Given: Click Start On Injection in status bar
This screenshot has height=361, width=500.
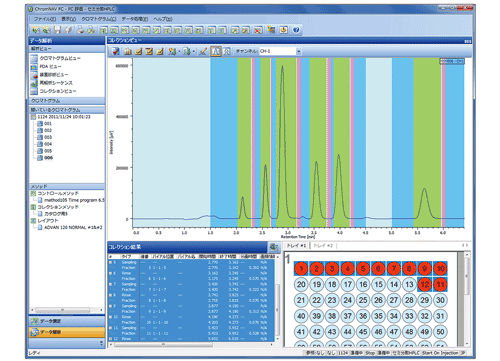Looking at the screenshot, I should (x=440, y=353).
